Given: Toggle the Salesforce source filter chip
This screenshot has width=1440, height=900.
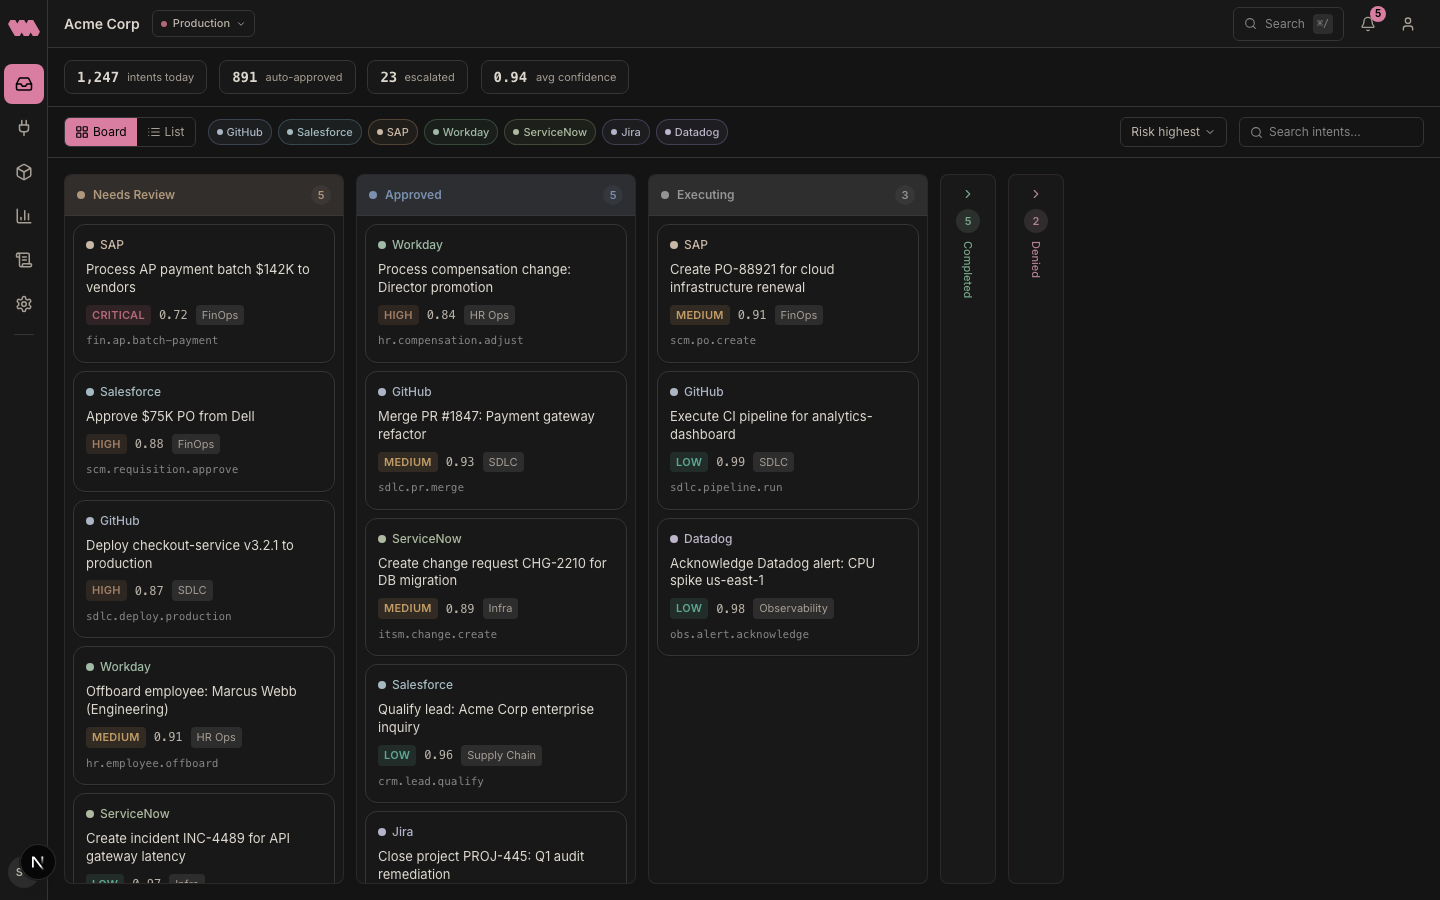Looking at the screenshot, I should (x=319, y=132).
